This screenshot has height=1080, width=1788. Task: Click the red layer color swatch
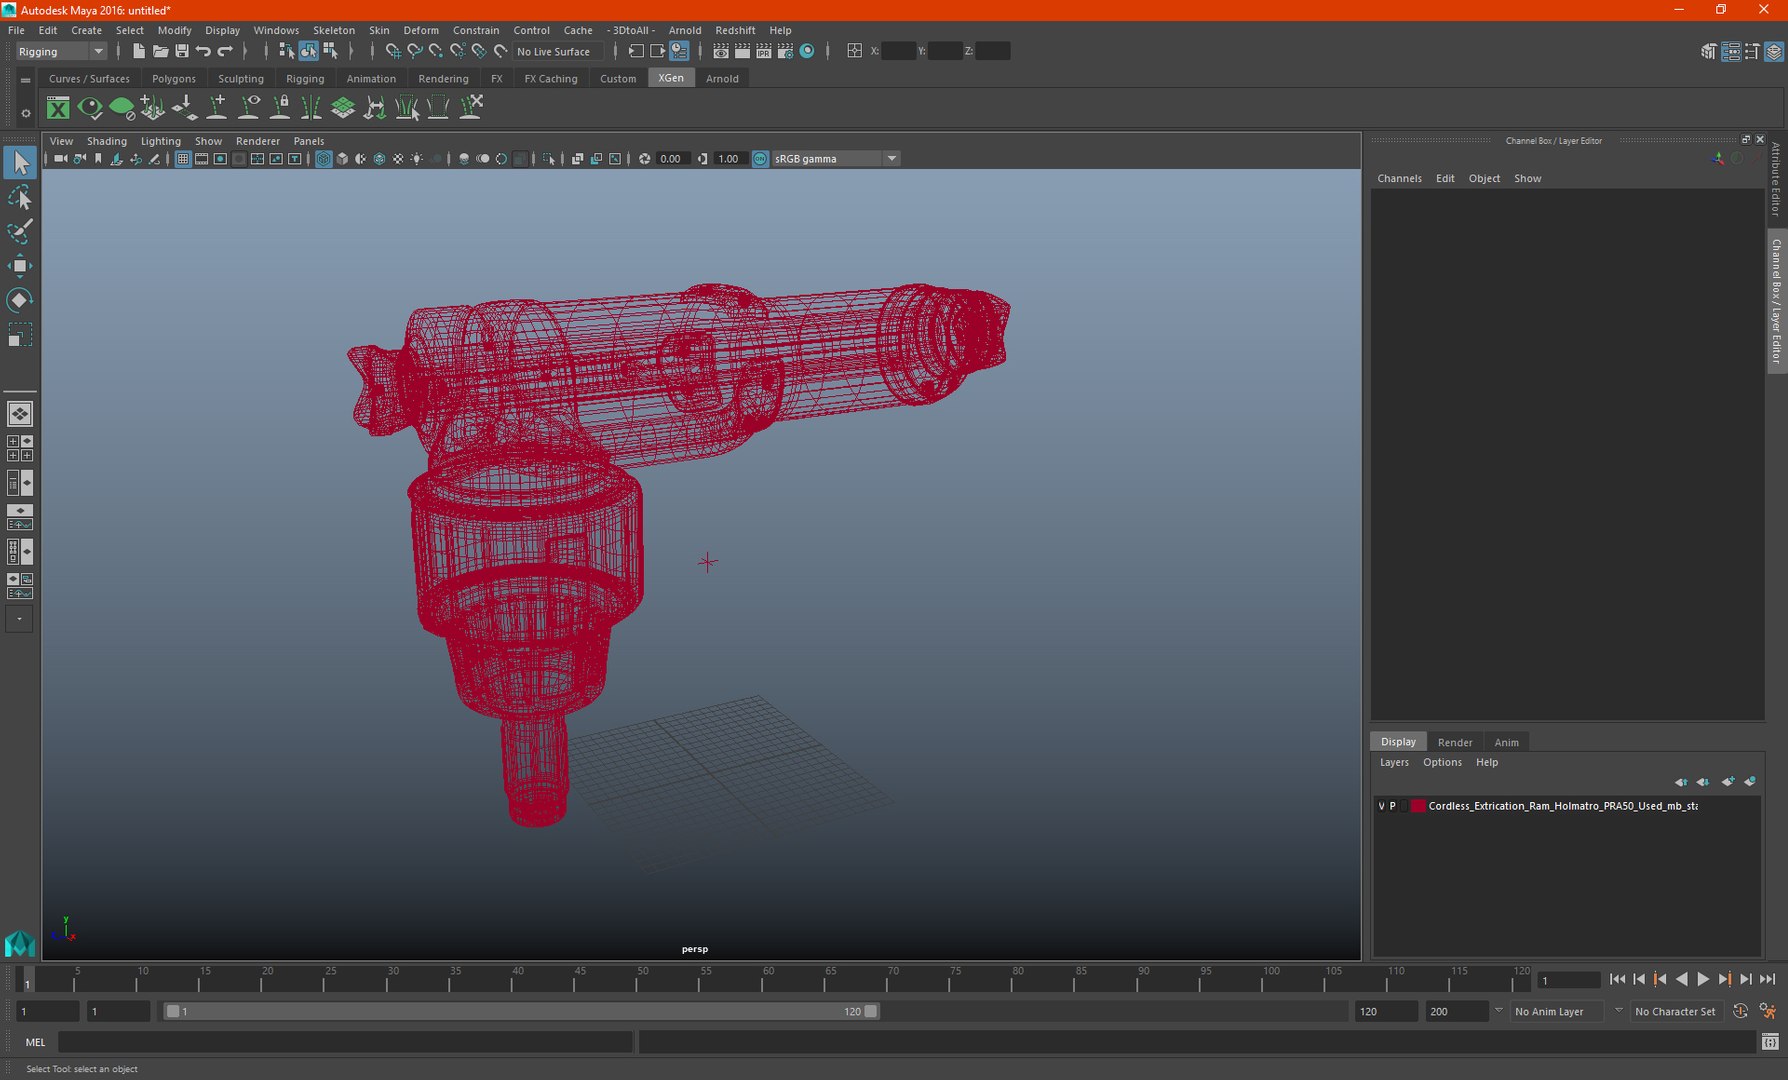pos(1417,806)
